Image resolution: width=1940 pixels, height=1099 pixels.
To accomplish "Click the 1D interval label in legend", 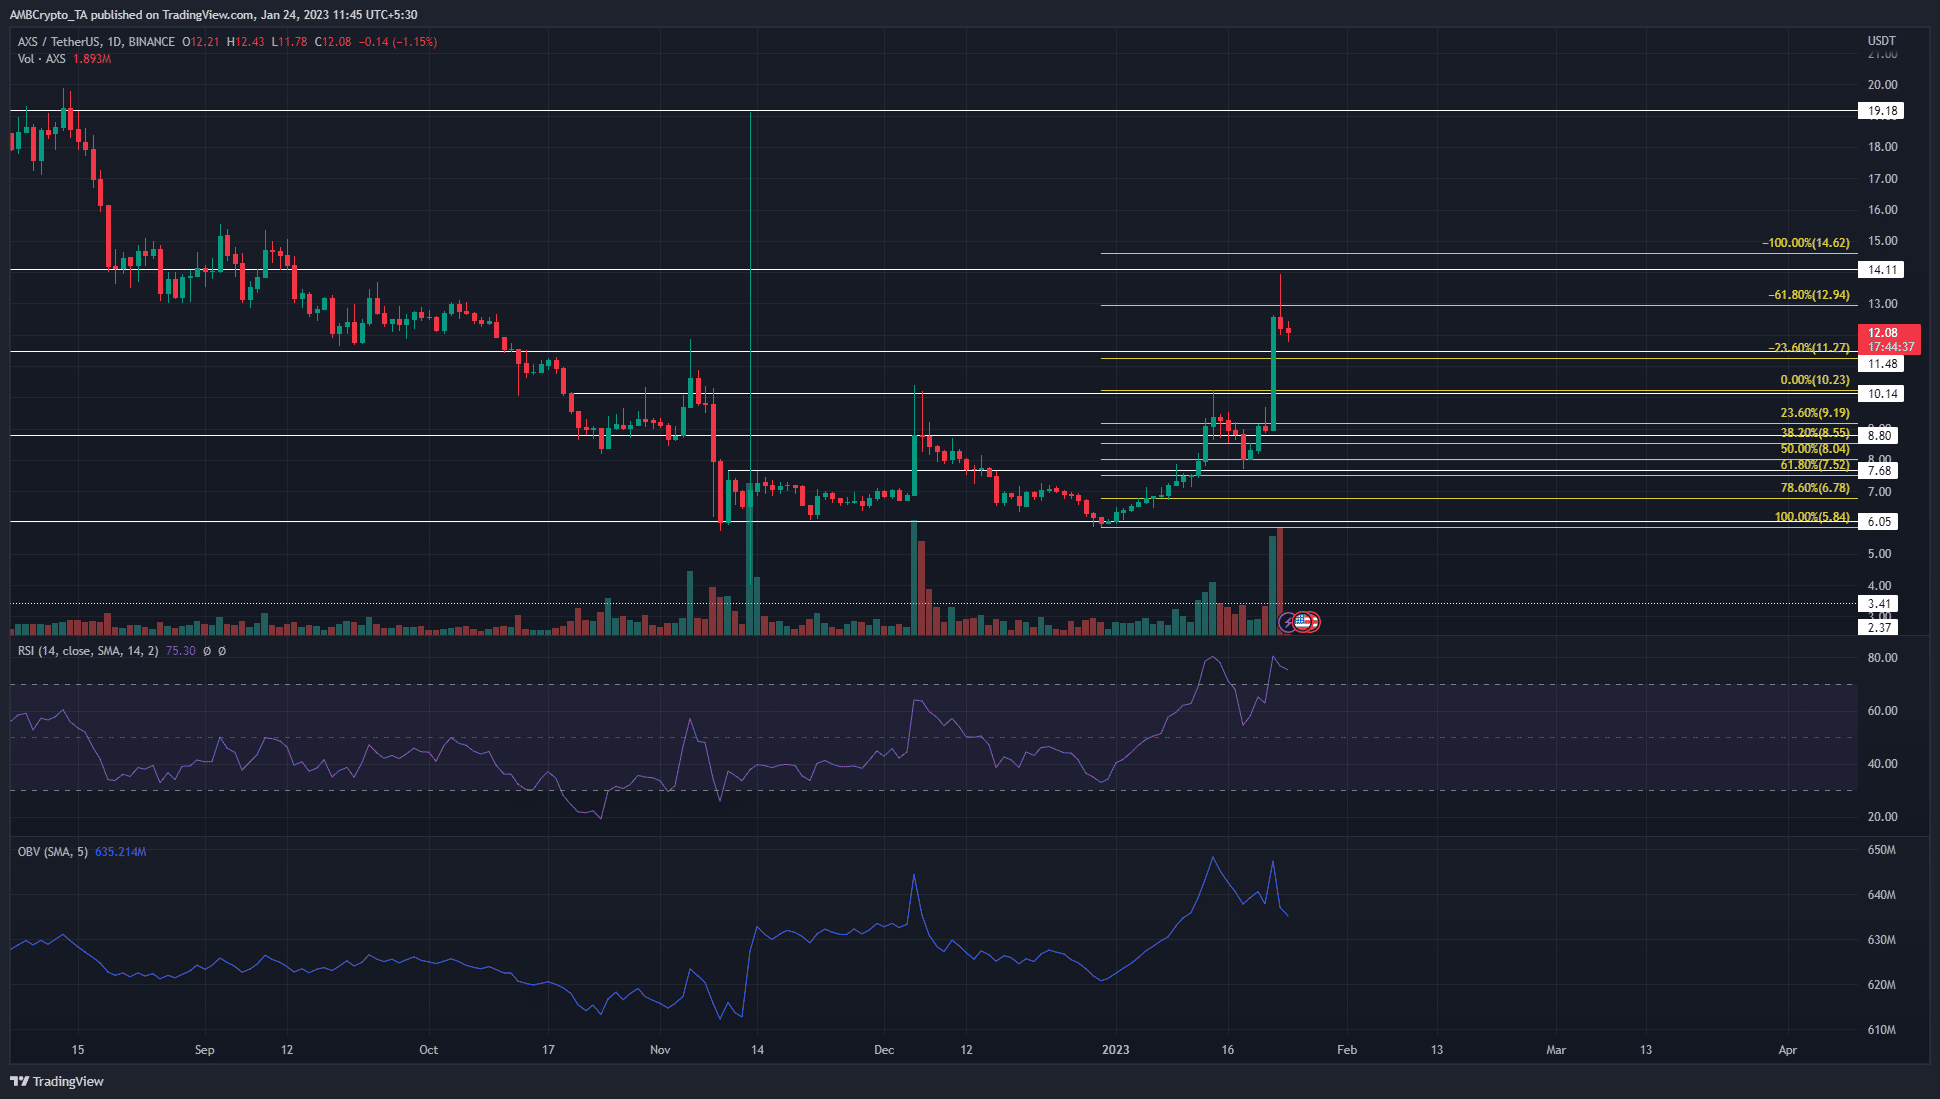I will [x=115, y=42].
